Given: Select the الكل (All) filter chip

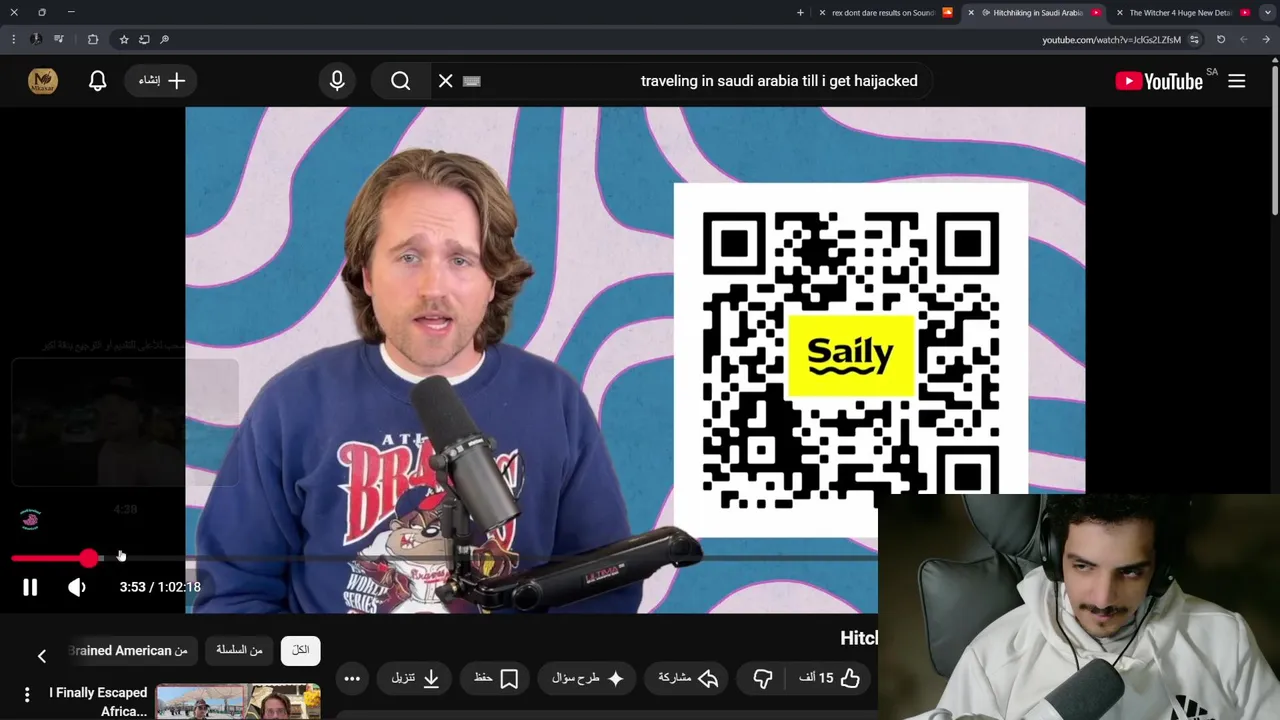Looking at the screenshot, I should pyautogui.click(x=301, y=650).
